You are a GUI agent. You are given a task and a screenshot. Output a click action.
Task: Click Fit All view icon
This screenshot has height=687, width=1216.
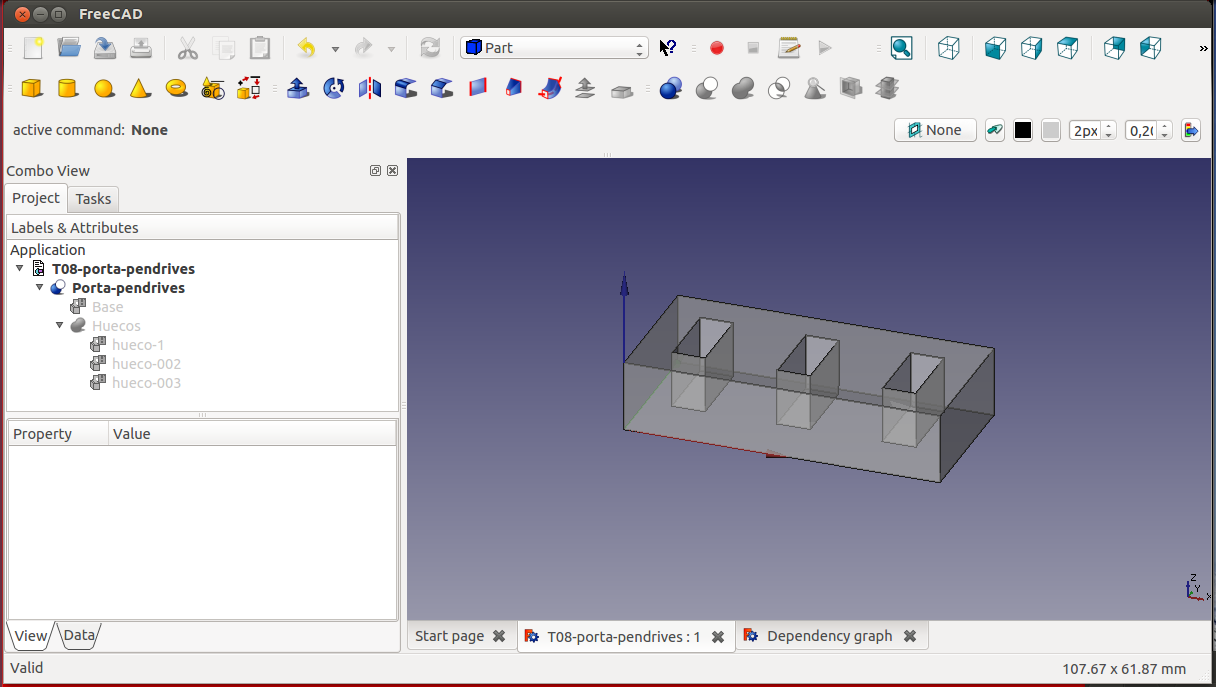(x=901, y=48)
